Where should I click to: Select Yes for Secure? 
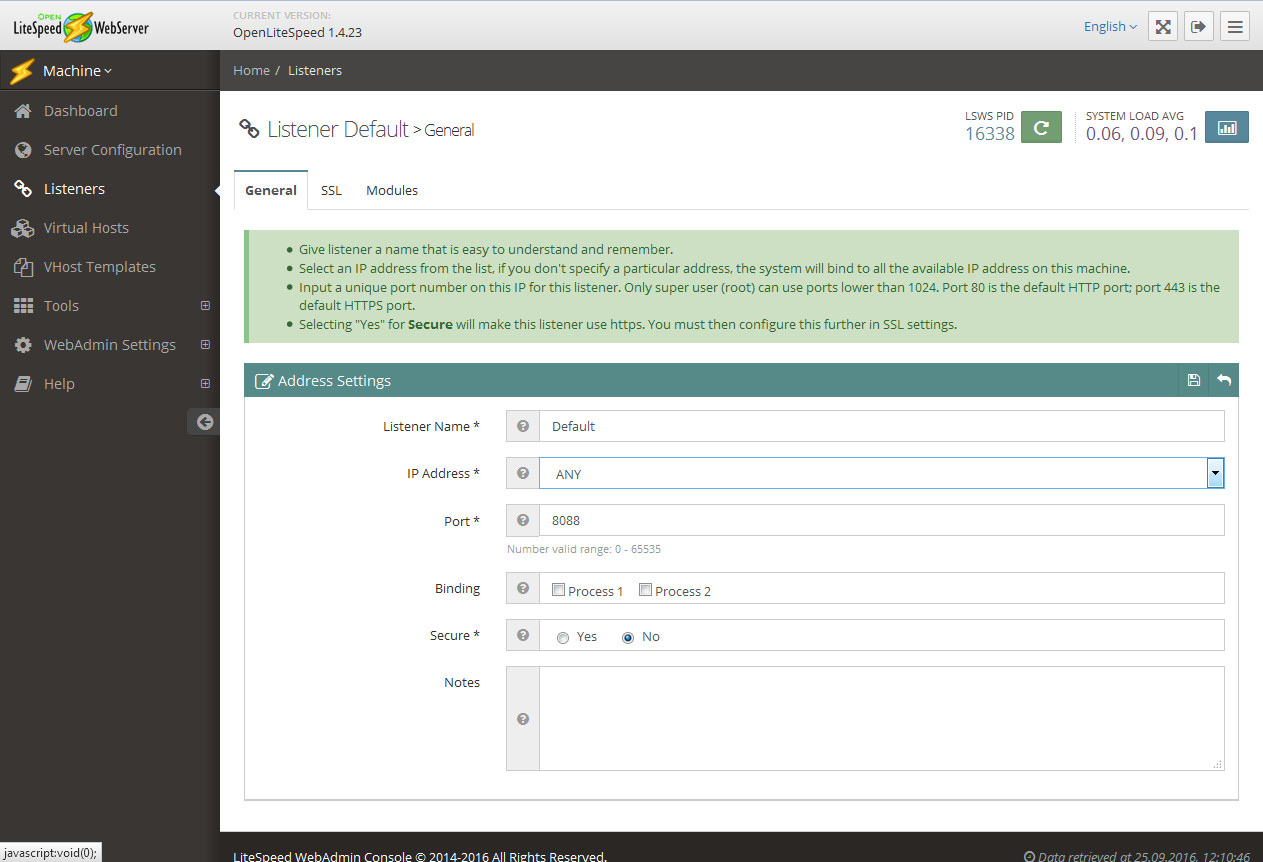click(x=563, y=637)
